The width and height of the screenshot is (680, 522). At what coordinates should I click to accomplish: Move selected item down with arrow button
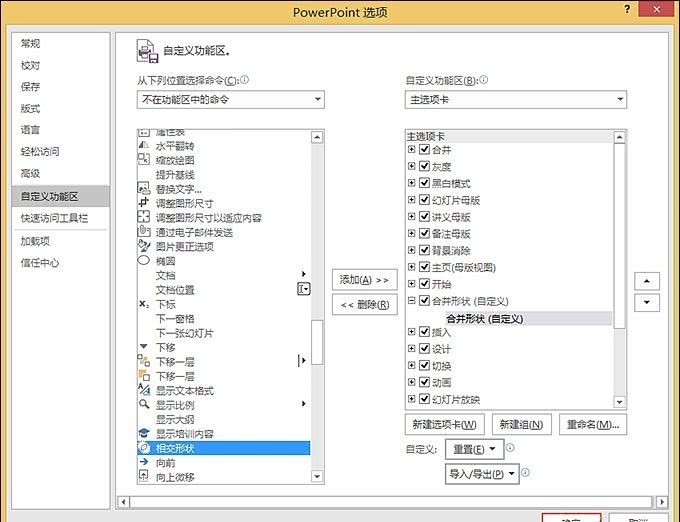pos(647,303)
